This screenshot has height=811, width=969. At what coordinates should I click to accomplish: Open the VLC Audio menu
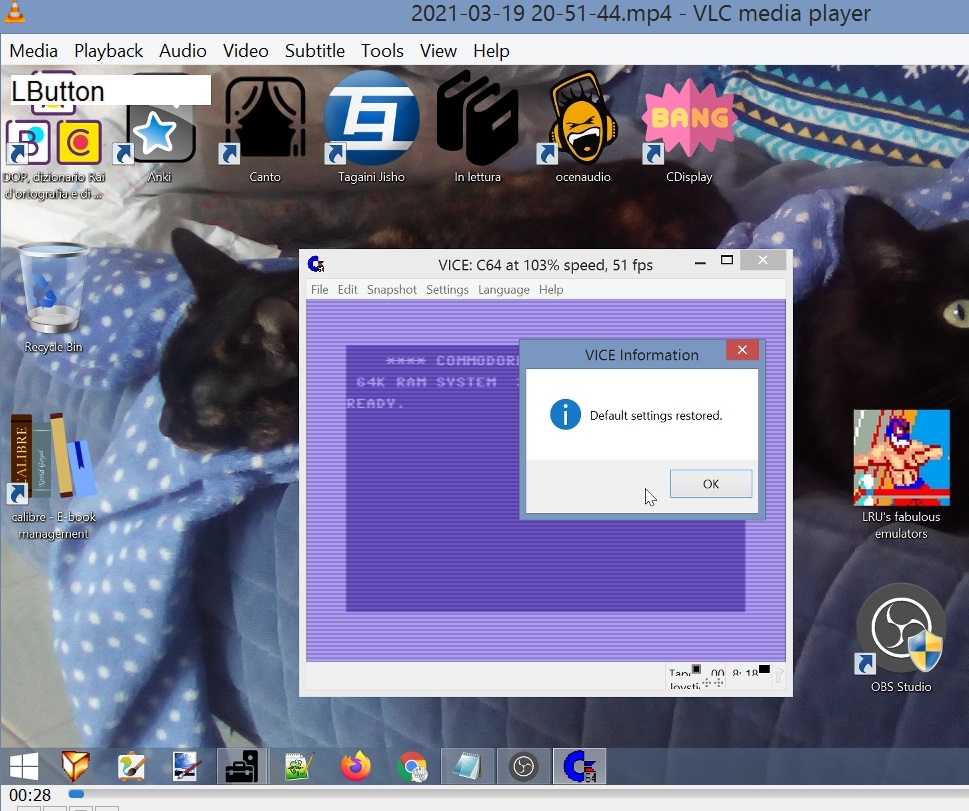182,51
